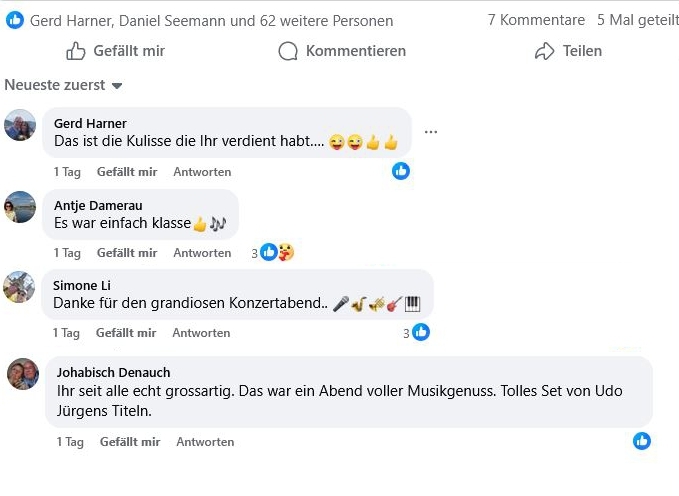Click the thumbs-up icon next to Gefällt mir
The image size is (679, 496).
click(76, 51)
